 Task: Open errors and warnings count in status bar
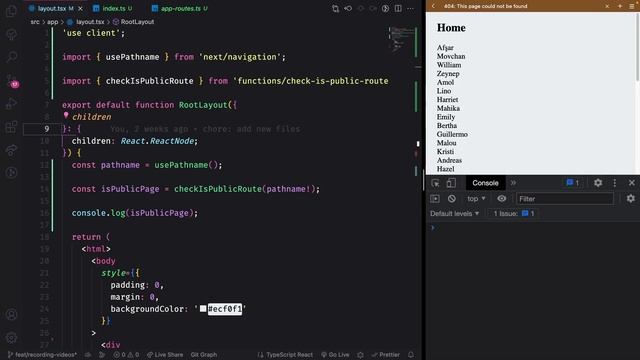tap(126, 355)
